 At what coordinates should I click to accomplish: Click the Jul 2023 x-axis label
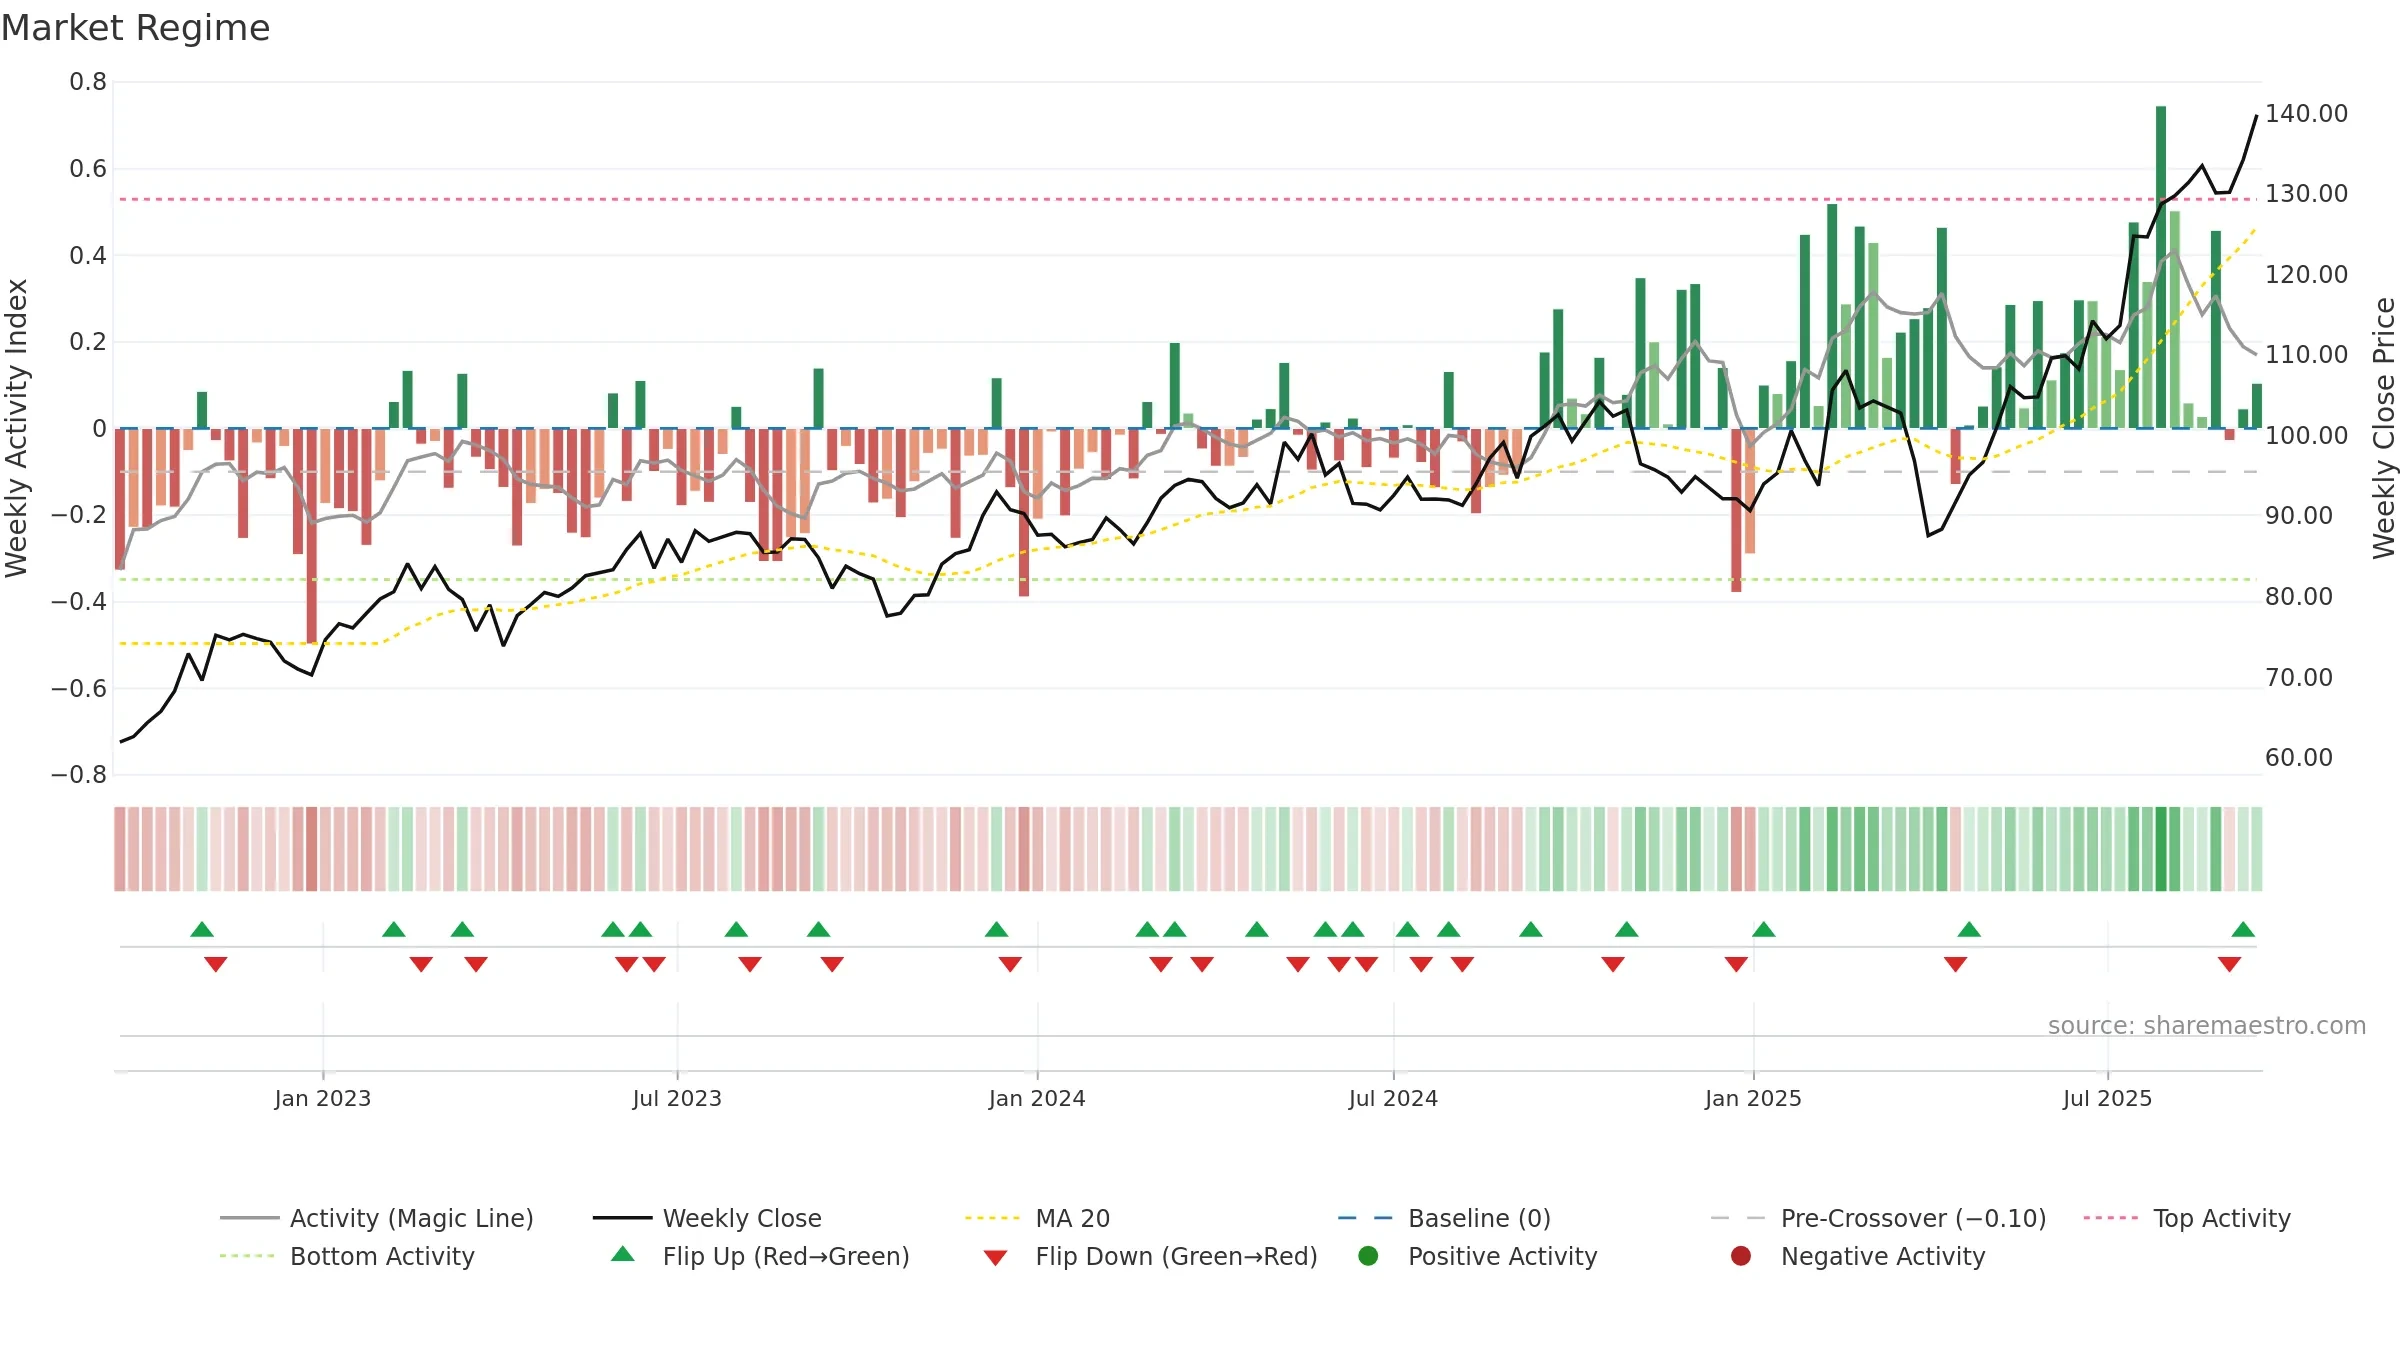tap(677, 1099)
